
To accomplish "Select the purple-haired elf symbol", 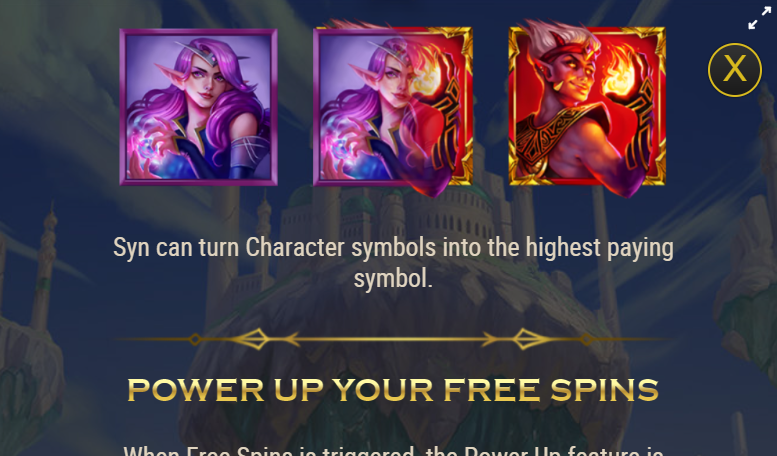I will pos(198,107).
